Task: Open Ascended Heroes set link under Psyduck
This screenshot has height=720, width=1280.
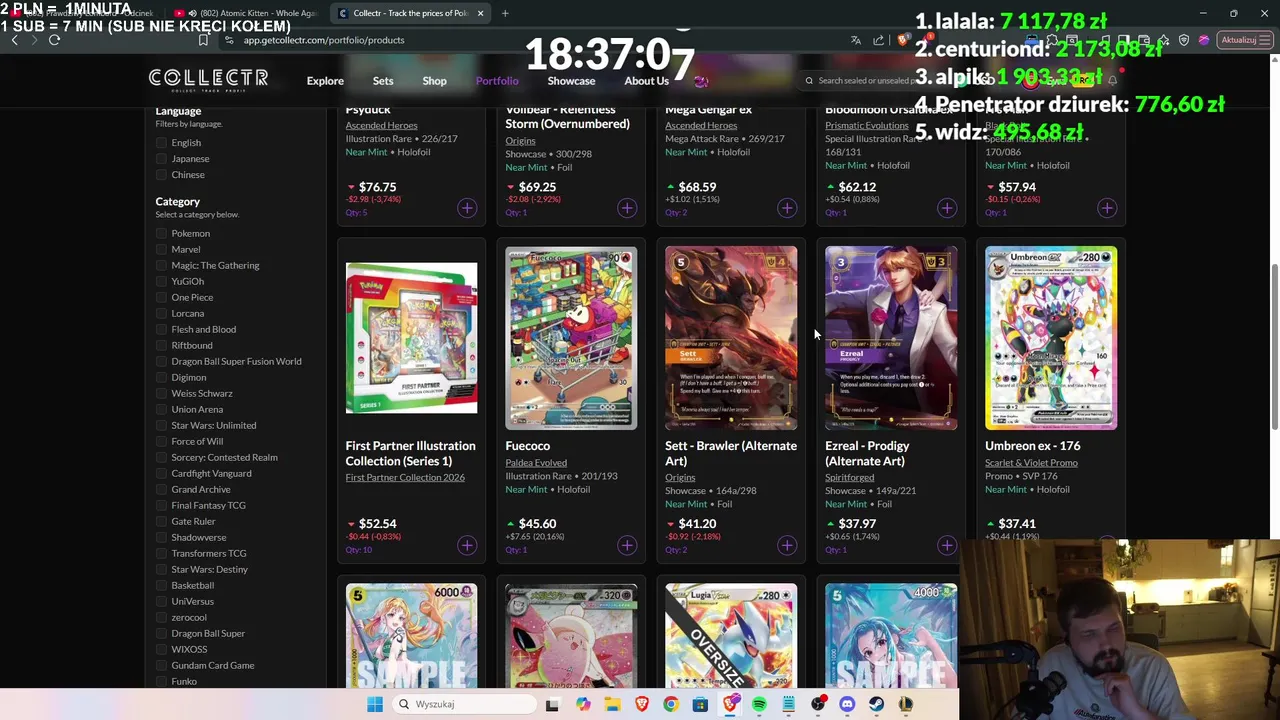Action: pos(381,125)
